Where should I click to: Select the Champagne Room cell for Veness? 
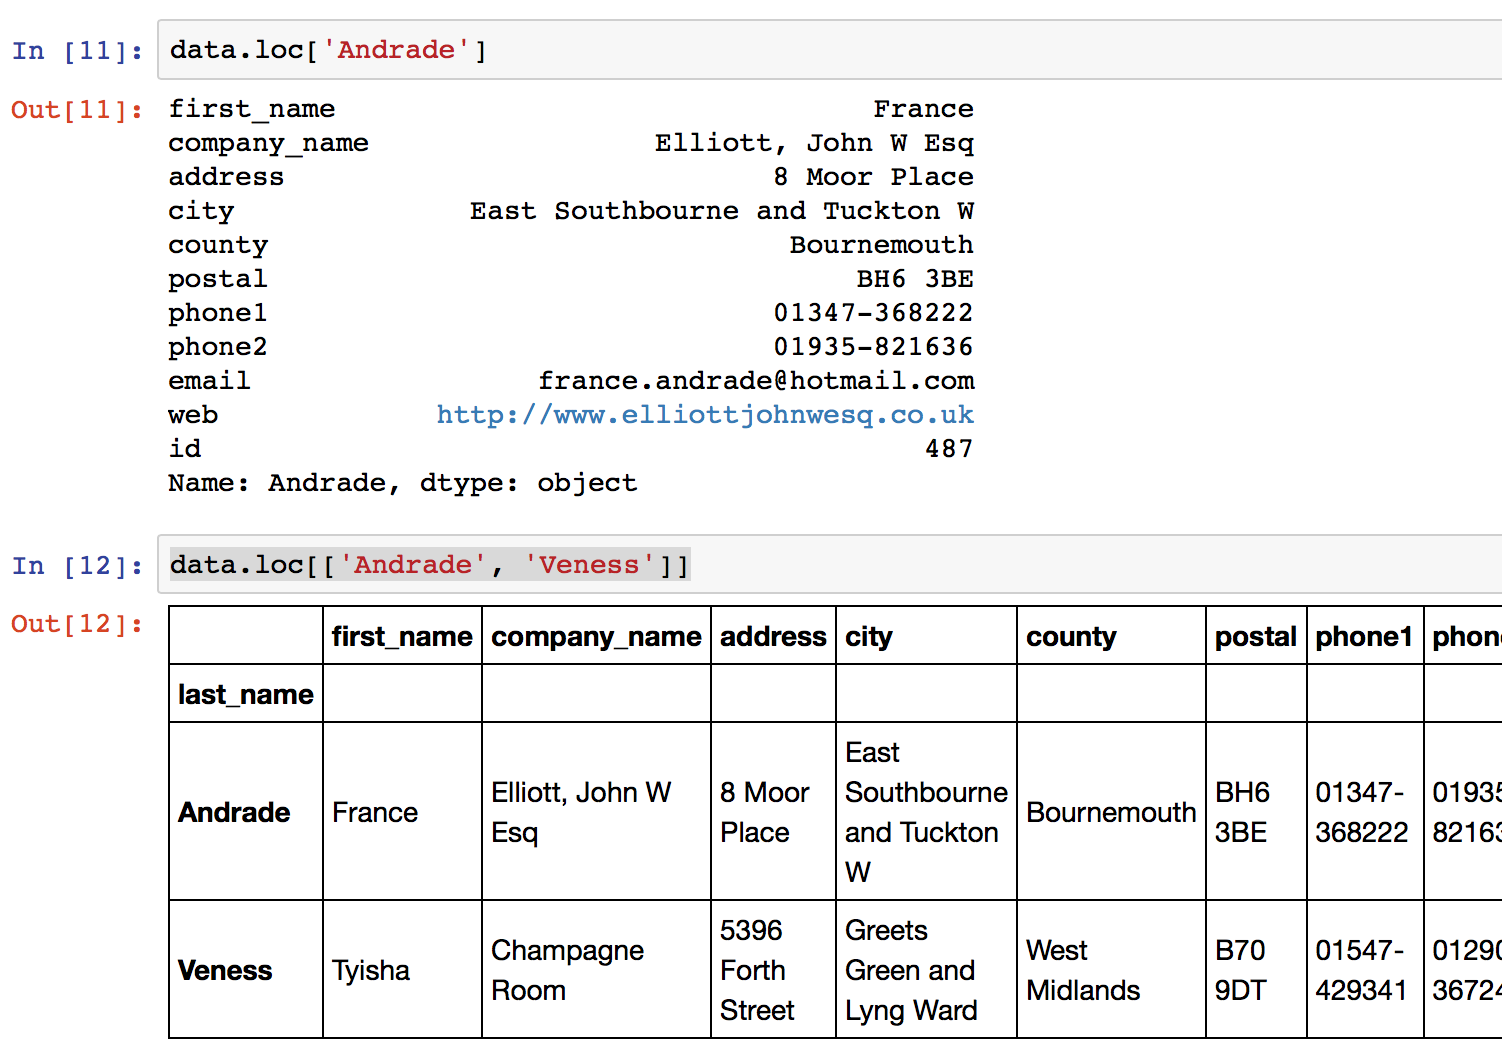(568, 970)
